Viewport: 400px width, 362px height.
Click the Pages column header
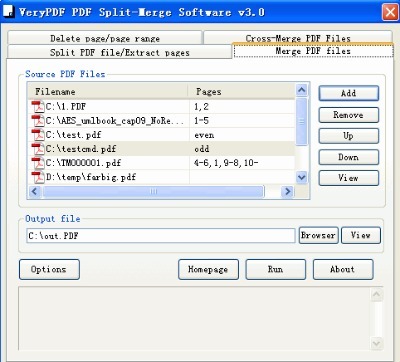tap(242, 92)
